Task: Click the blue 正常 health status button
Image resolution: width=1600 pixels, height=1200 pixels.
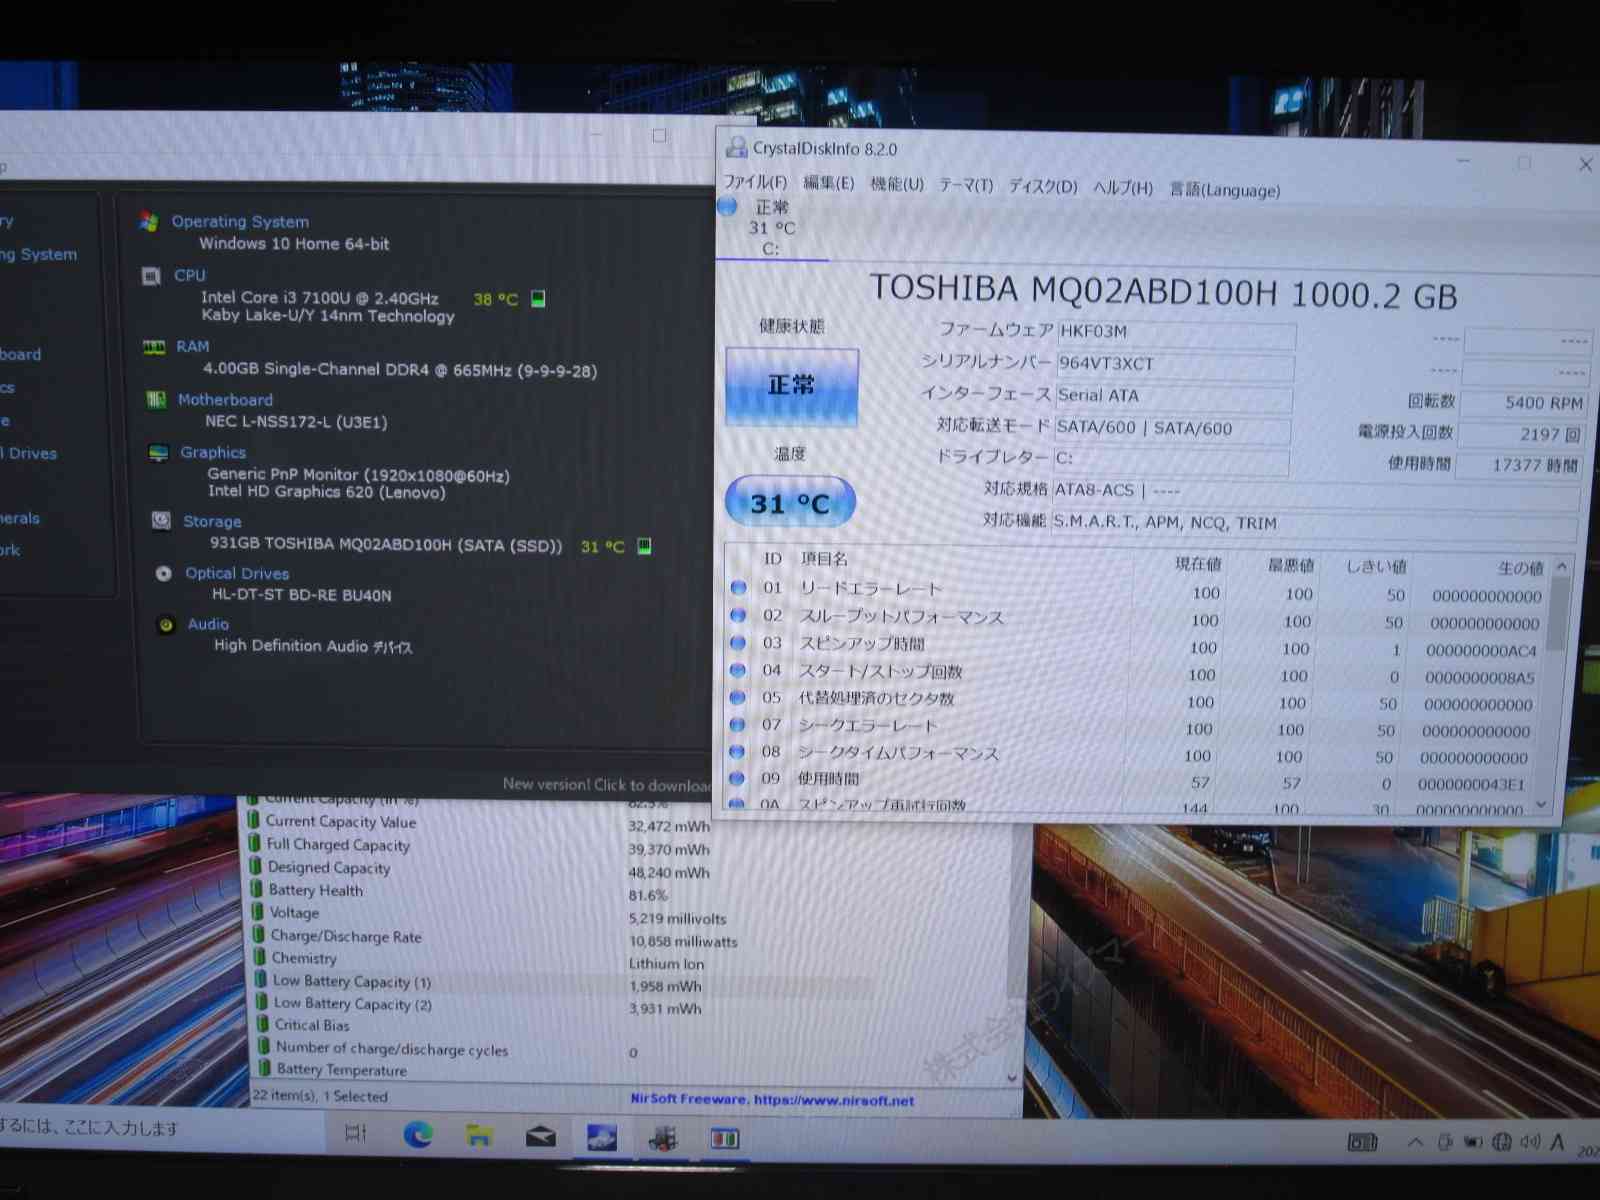Action: click(x=791, y=387)
